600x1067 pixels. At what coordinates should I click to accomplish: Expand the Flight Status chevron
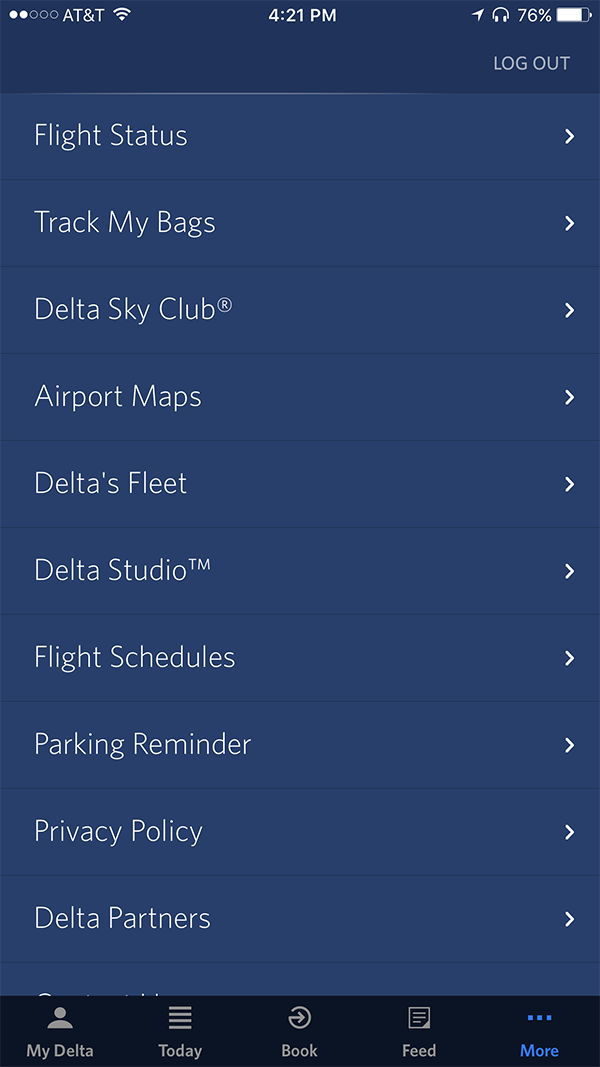coord(569,136)
